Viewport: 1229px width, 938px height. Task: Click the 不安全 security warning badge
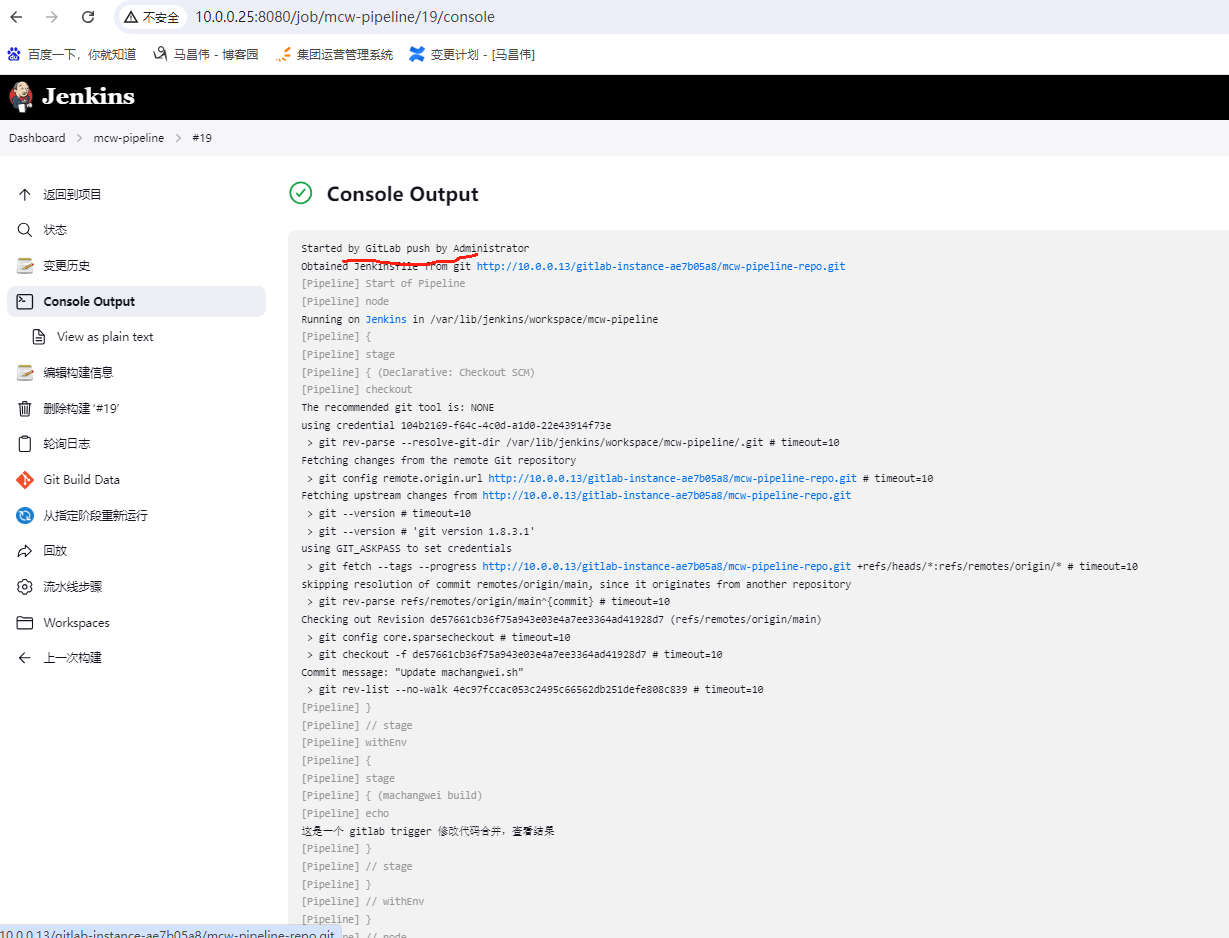coord(152,17)
